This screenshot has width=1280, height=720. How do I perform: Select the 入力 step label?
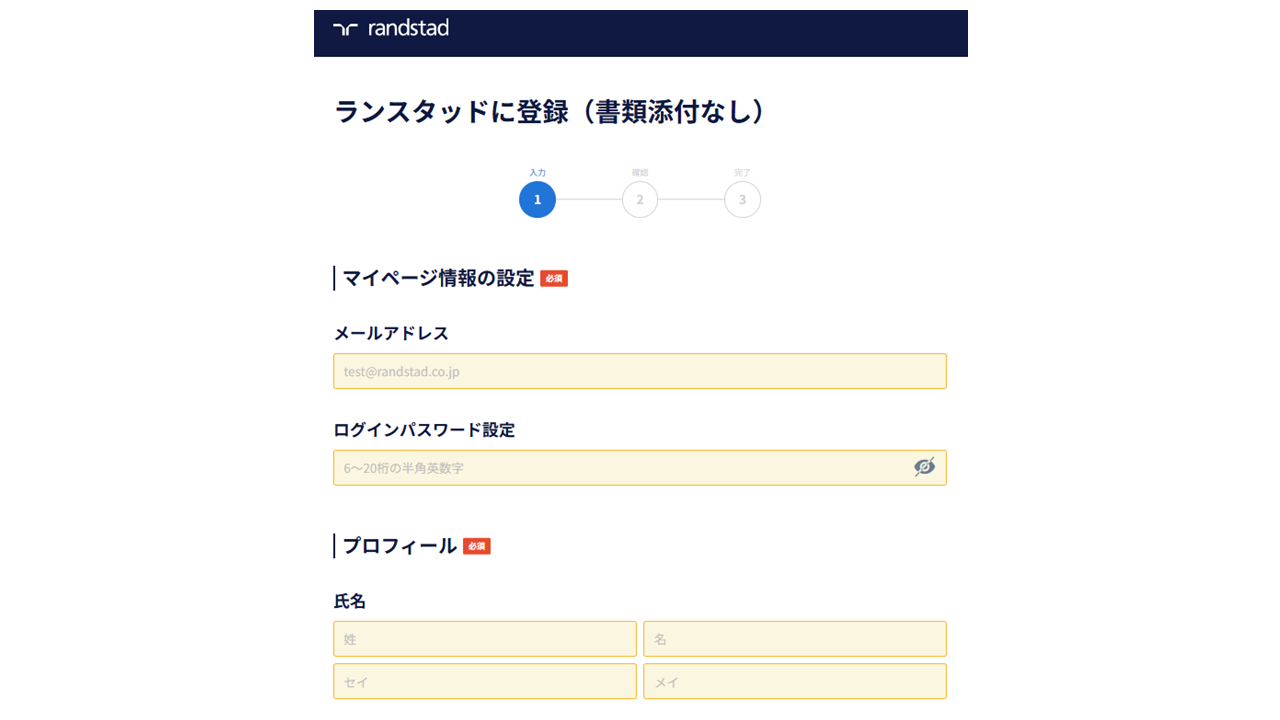click(x=537, y=171)
